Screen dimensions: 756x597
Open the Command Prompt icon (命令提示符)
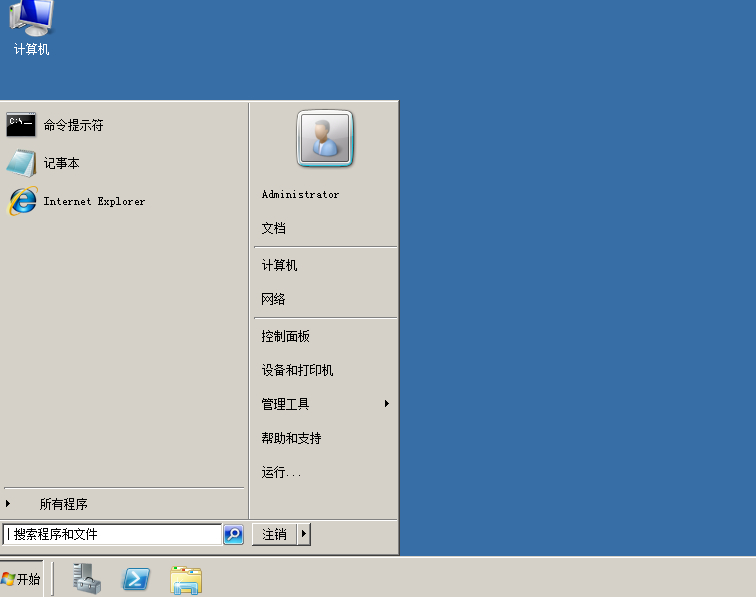point(21,125)
